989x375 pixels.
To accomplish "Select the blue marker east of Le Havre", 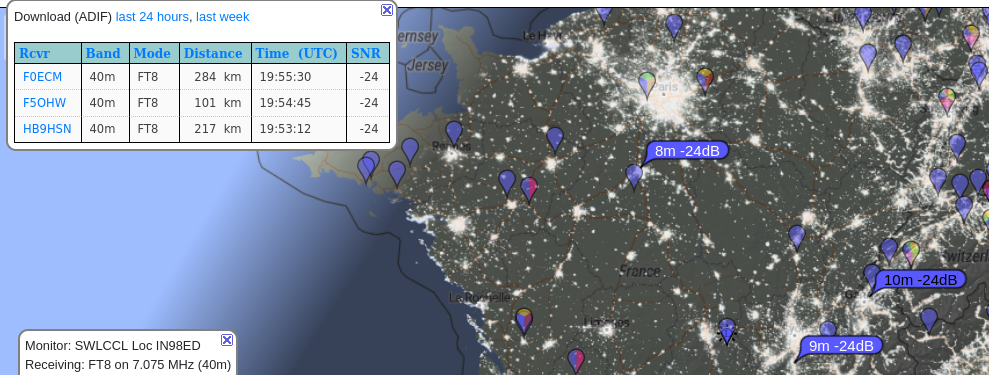I will click(674, 26).
